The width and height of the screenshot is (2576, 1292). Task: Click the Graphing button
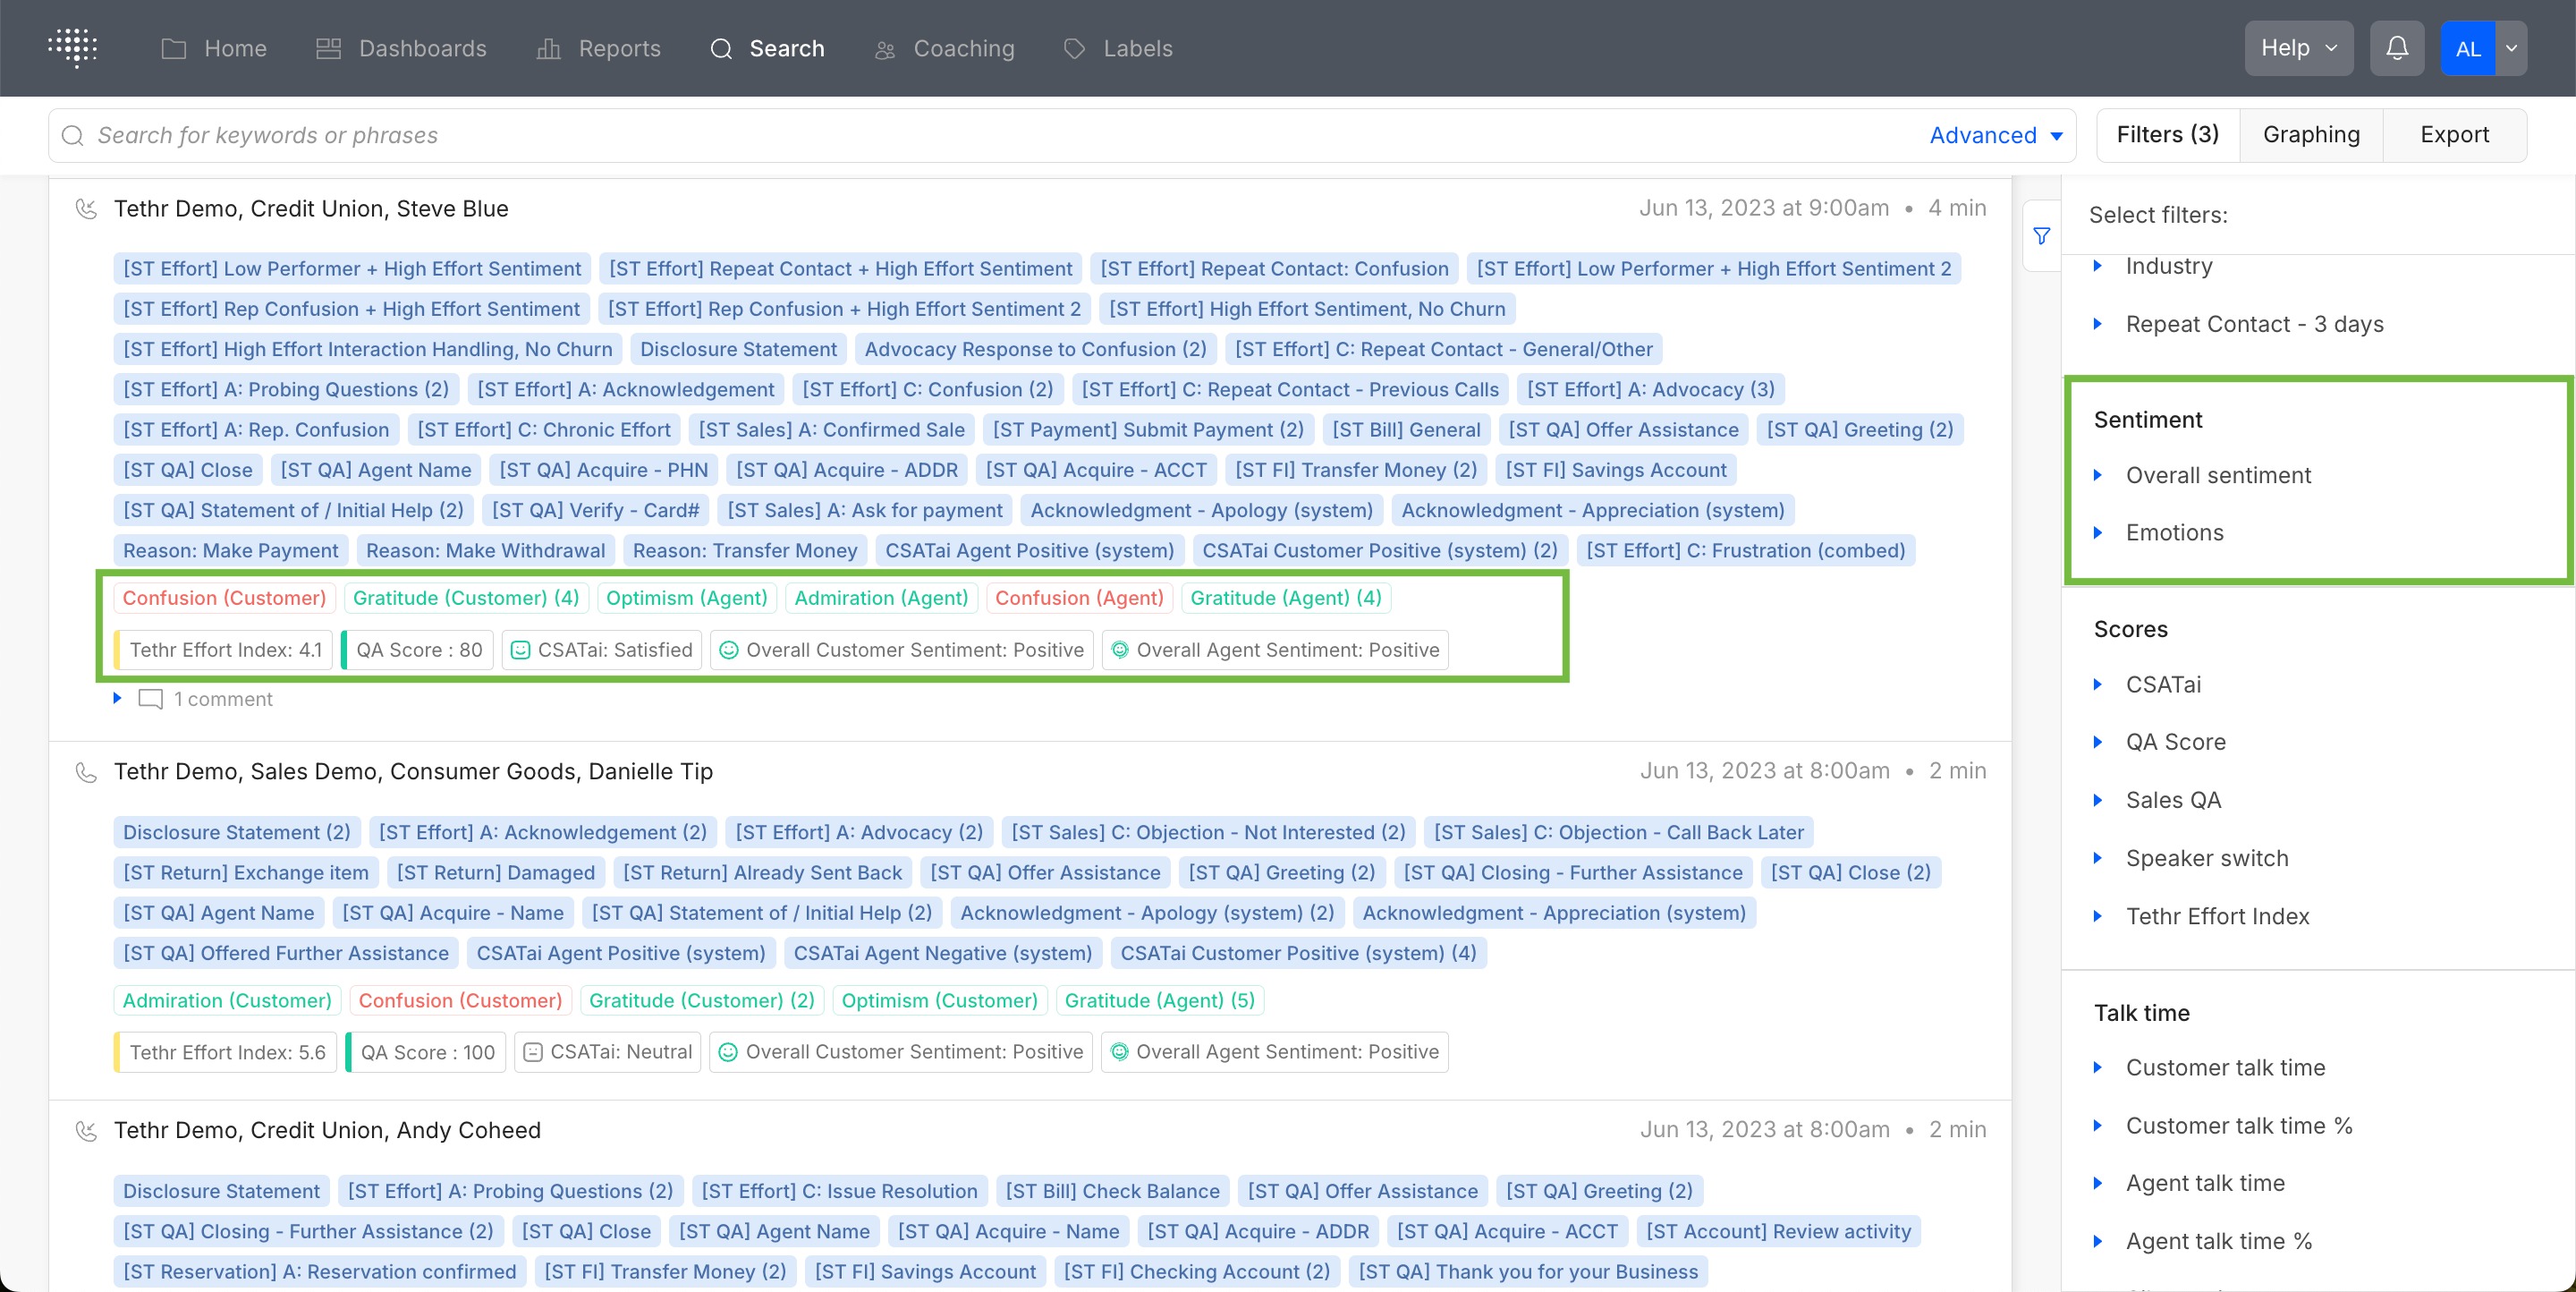(2310, 135)
